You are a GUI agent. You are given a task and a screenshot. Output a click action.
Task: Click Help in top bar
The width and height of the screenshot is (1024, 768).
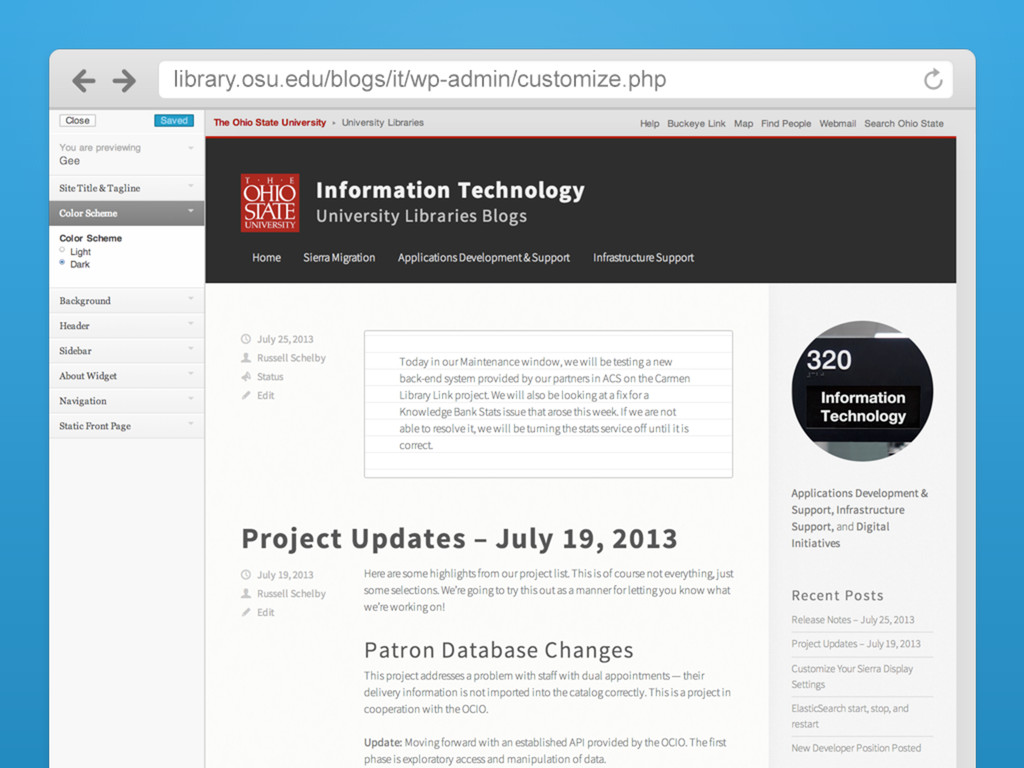coord(649,123)
